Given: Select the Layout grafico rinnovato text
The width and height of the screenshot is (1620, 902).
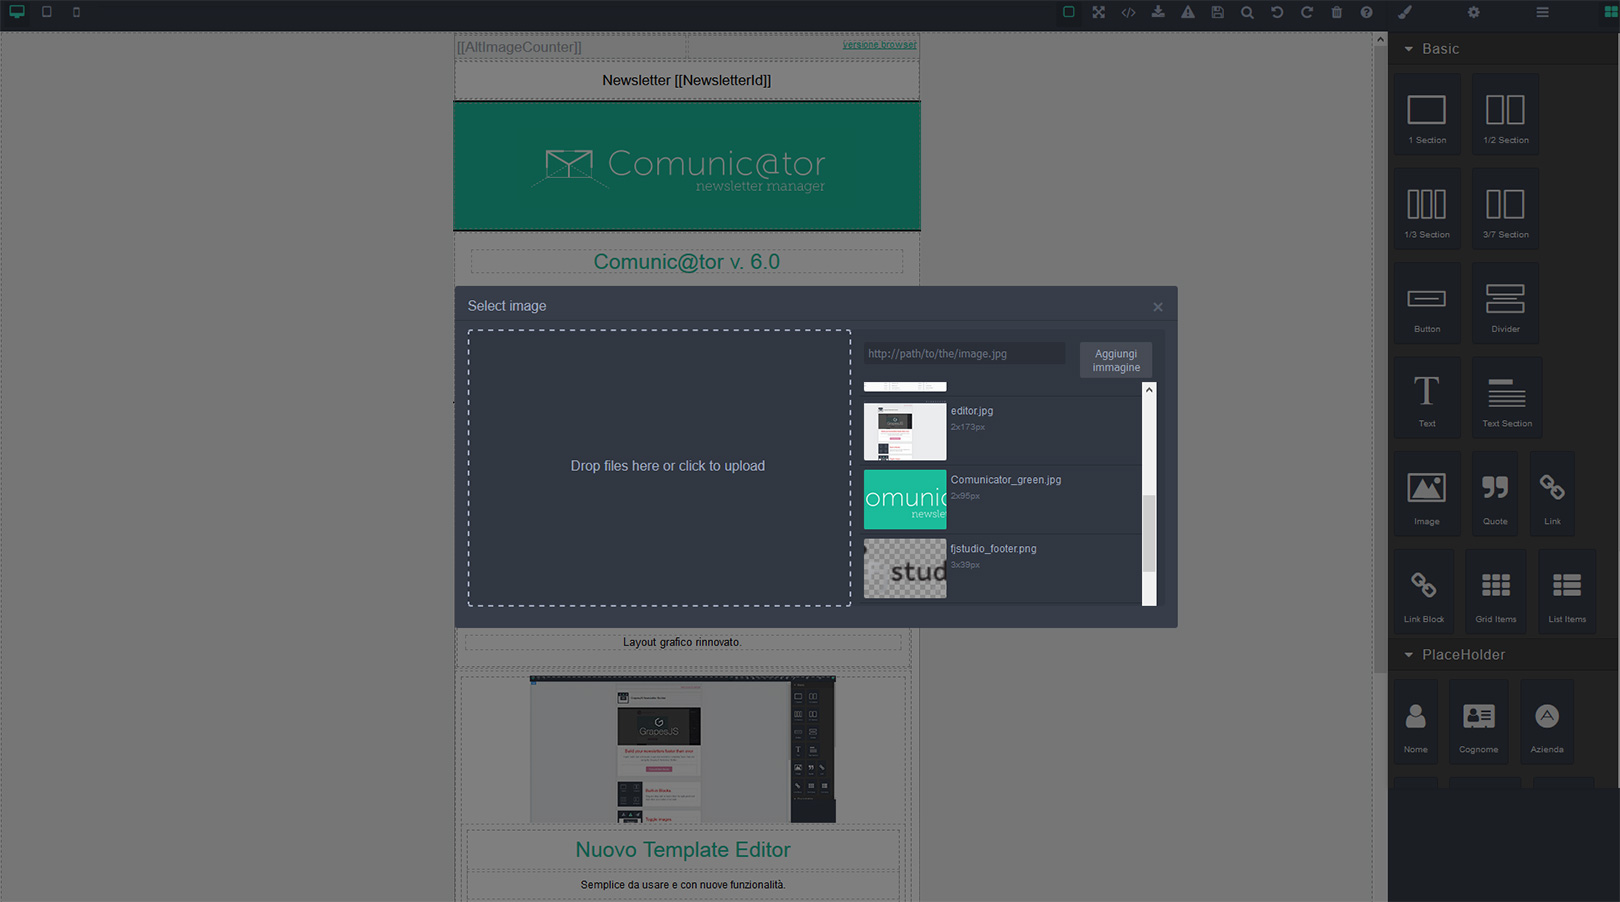Looking at the screenshot, I should [x=683, y=642].
